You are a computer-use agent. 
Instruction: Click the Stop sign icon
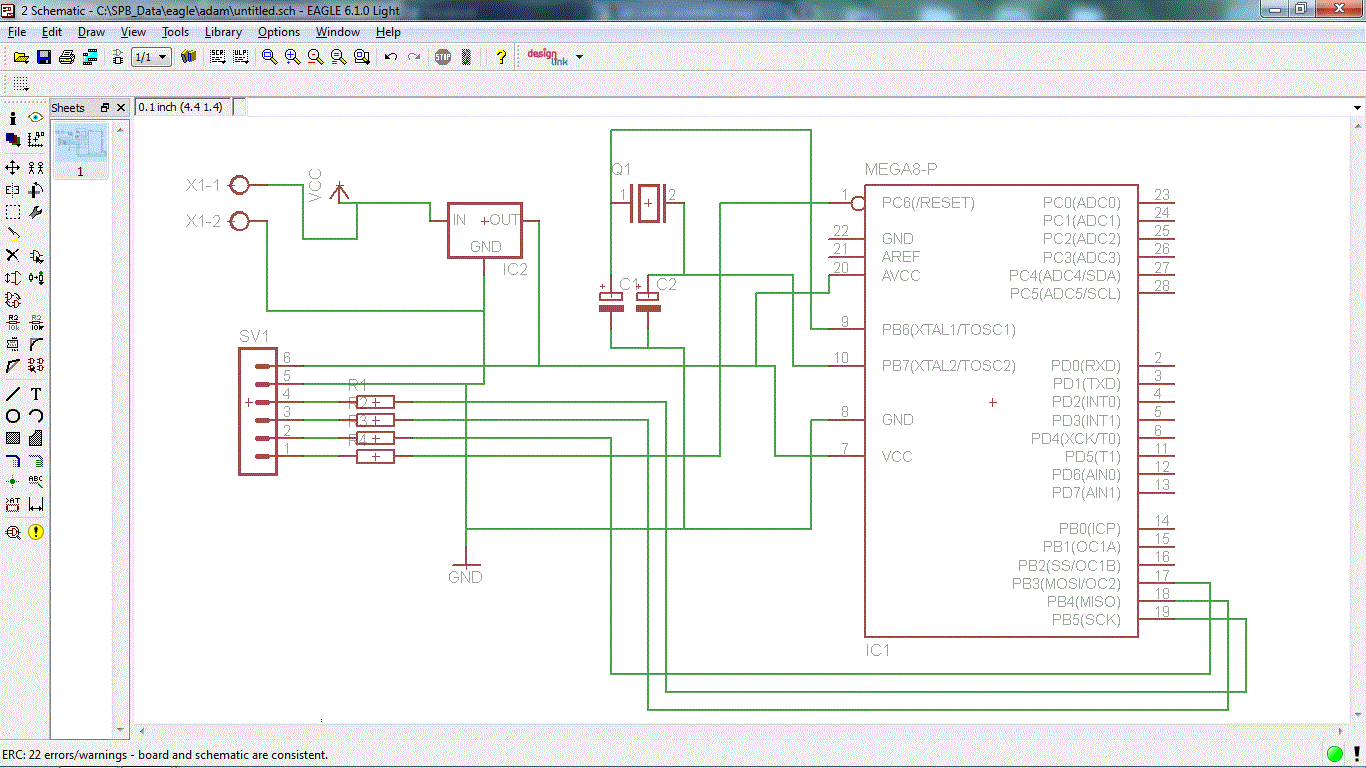click(x=443, y=57)
